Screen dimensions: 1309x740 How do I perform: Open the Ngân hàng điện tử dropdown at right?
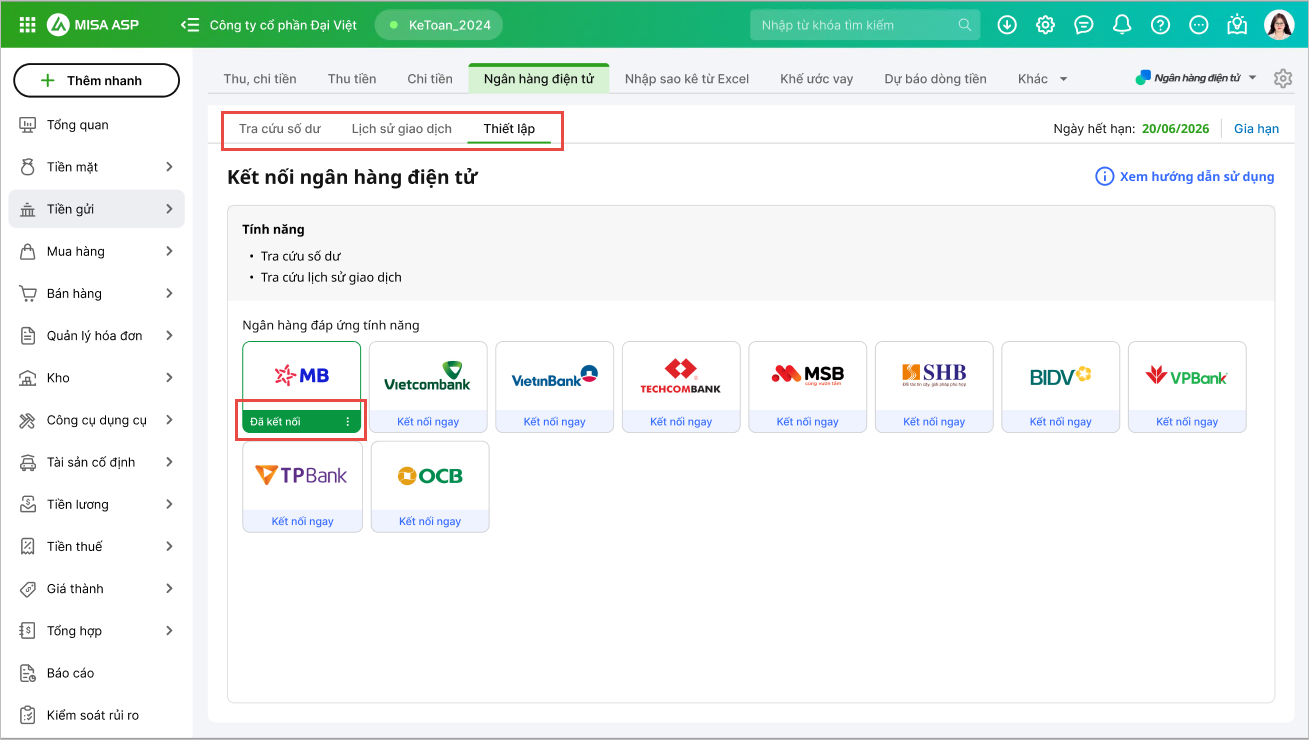1196,78
